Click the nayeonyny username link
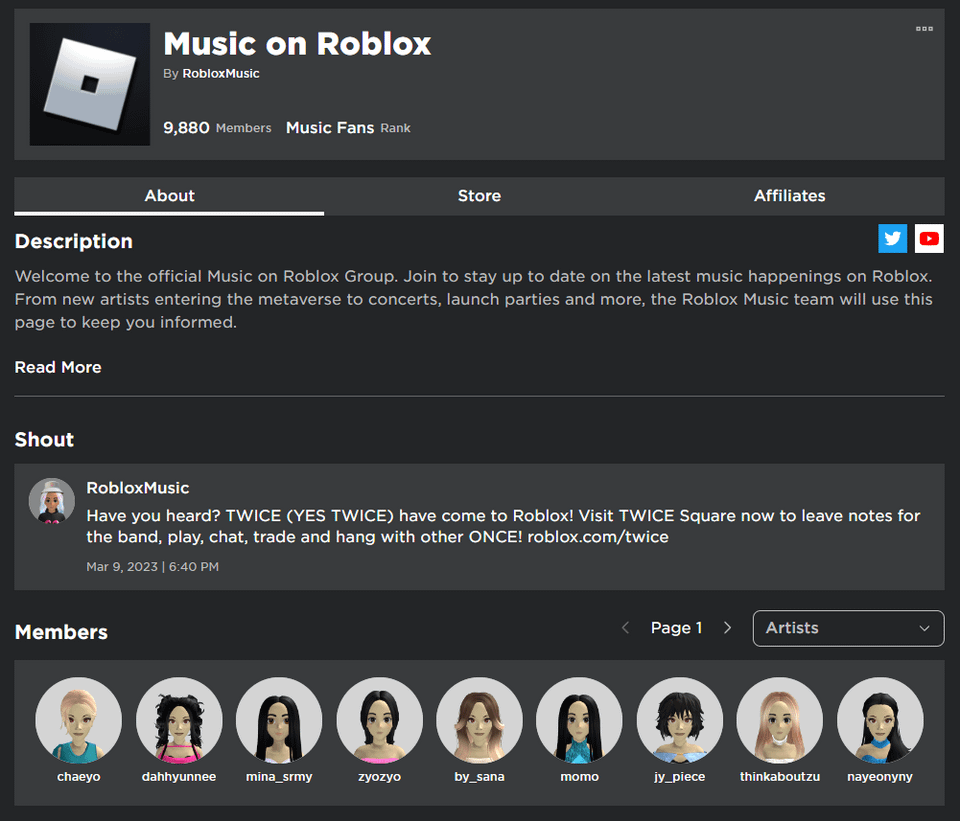Screen dimensions: 960x821 (x=879, y=776)
